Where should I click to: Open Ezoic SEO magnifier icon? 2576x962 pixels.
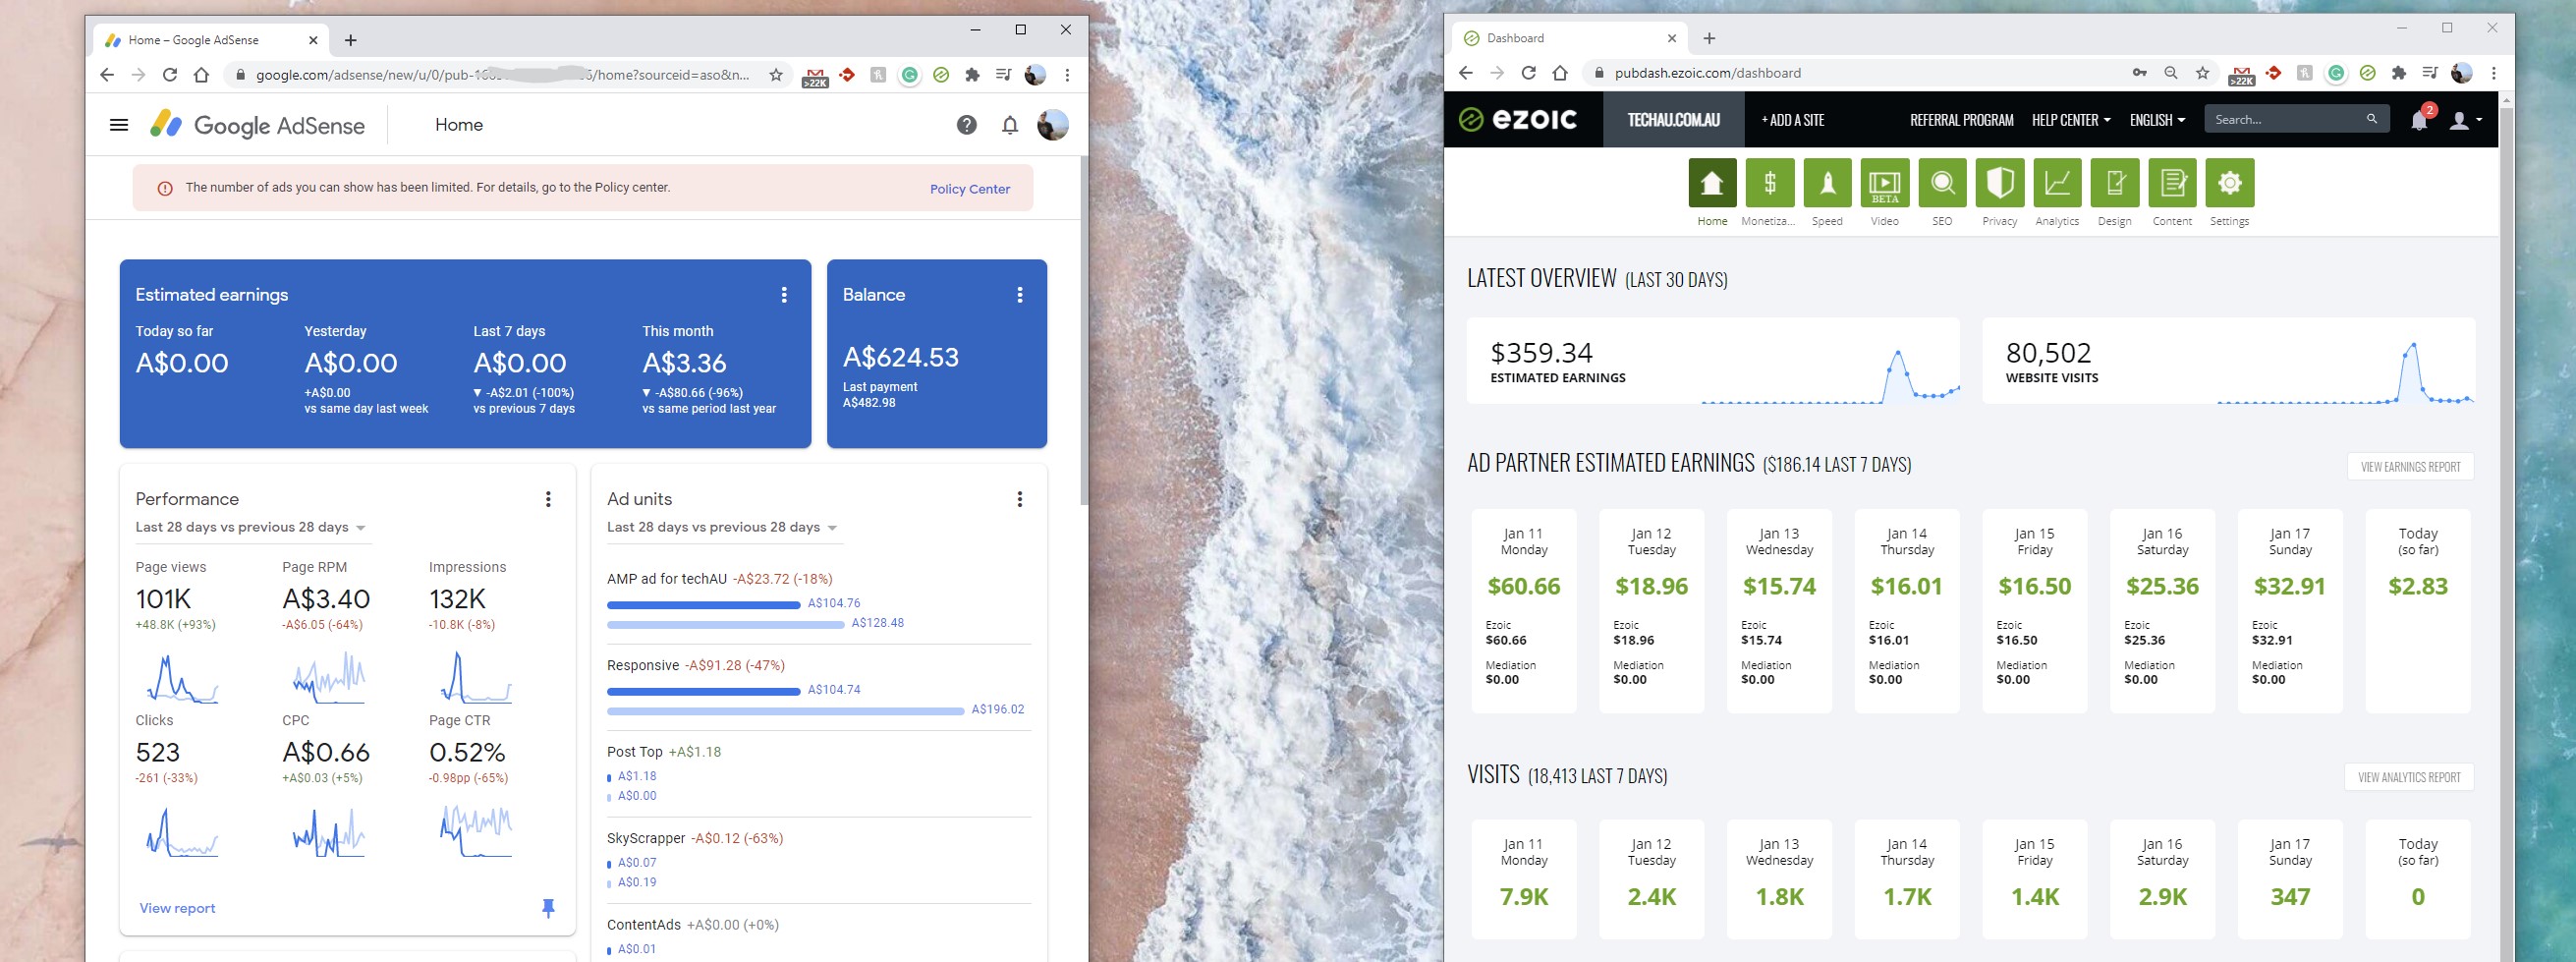(1942, 183)
